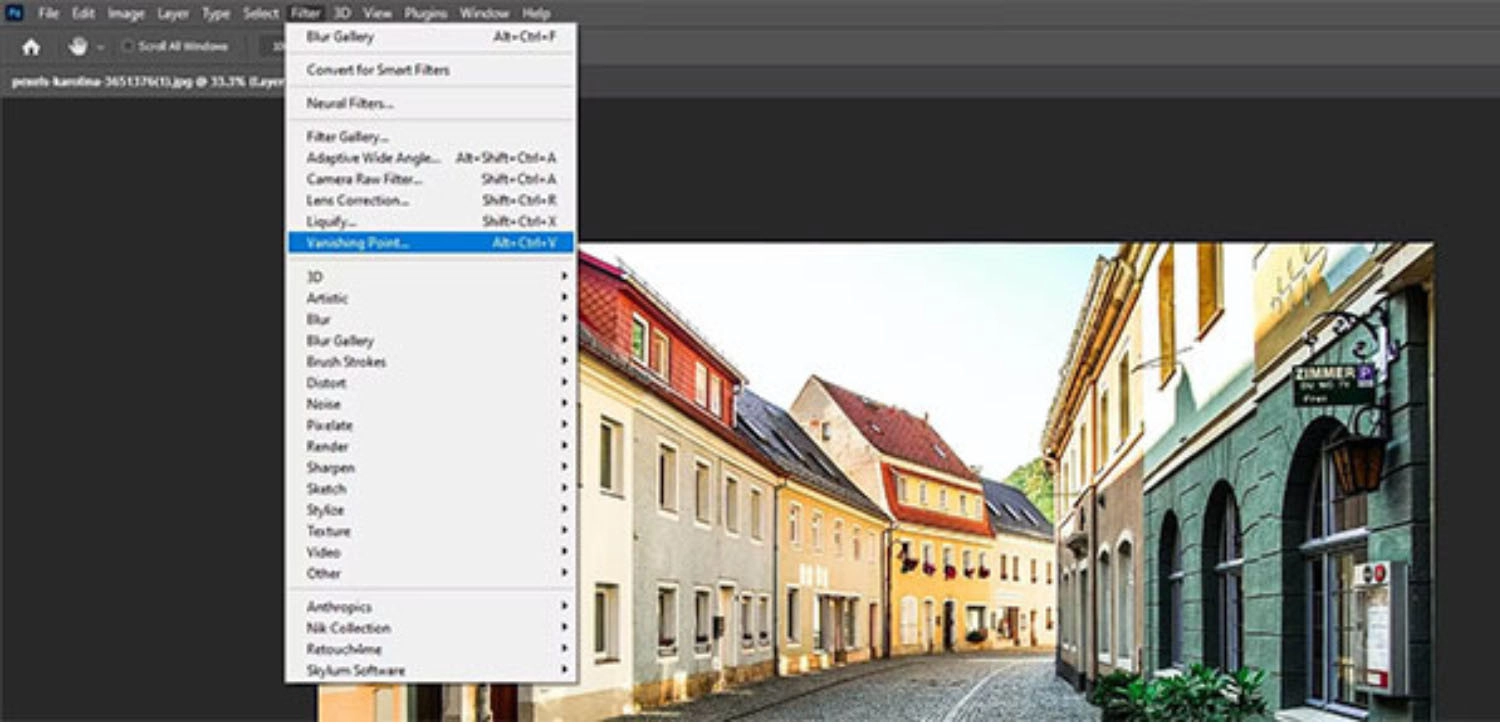Screen dimensions: 1500x724
Task: Choose Blur Gallery at top of Filter menu
Action: click(431, 37)
